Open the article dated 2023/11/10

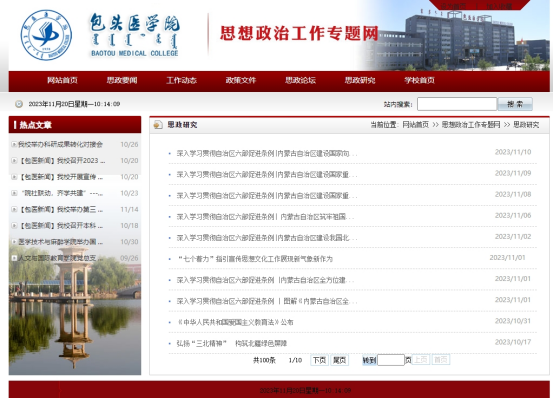click(267, 153)
